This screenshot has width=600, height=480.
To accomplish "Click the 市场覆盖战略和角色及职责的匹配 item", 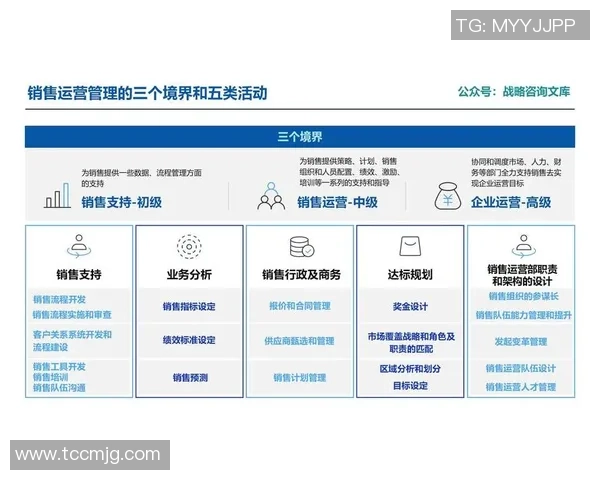I will [411, 343].
